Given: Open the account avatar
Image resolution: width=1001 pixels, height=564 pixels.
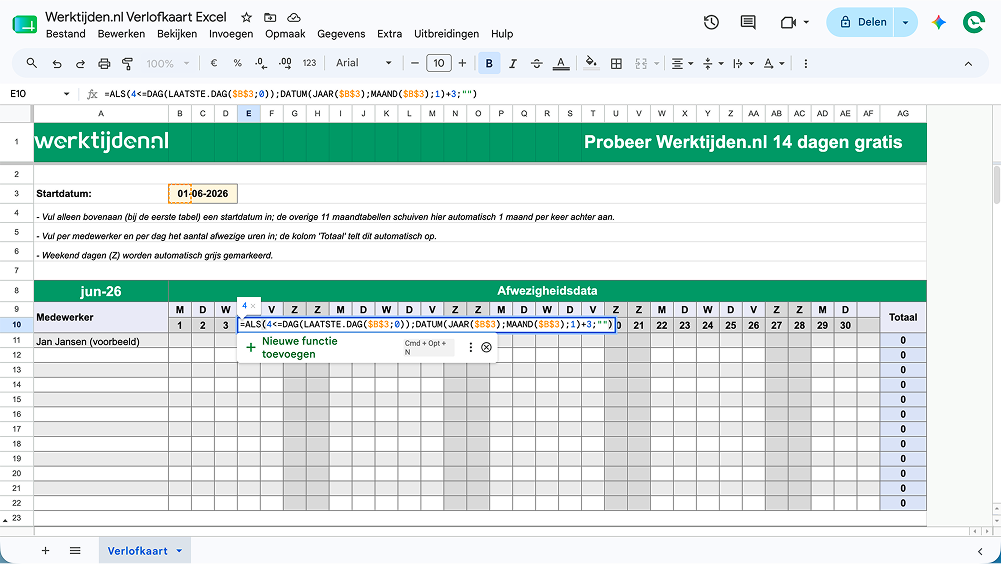Looking at the screenshot, I should (974, 22).
